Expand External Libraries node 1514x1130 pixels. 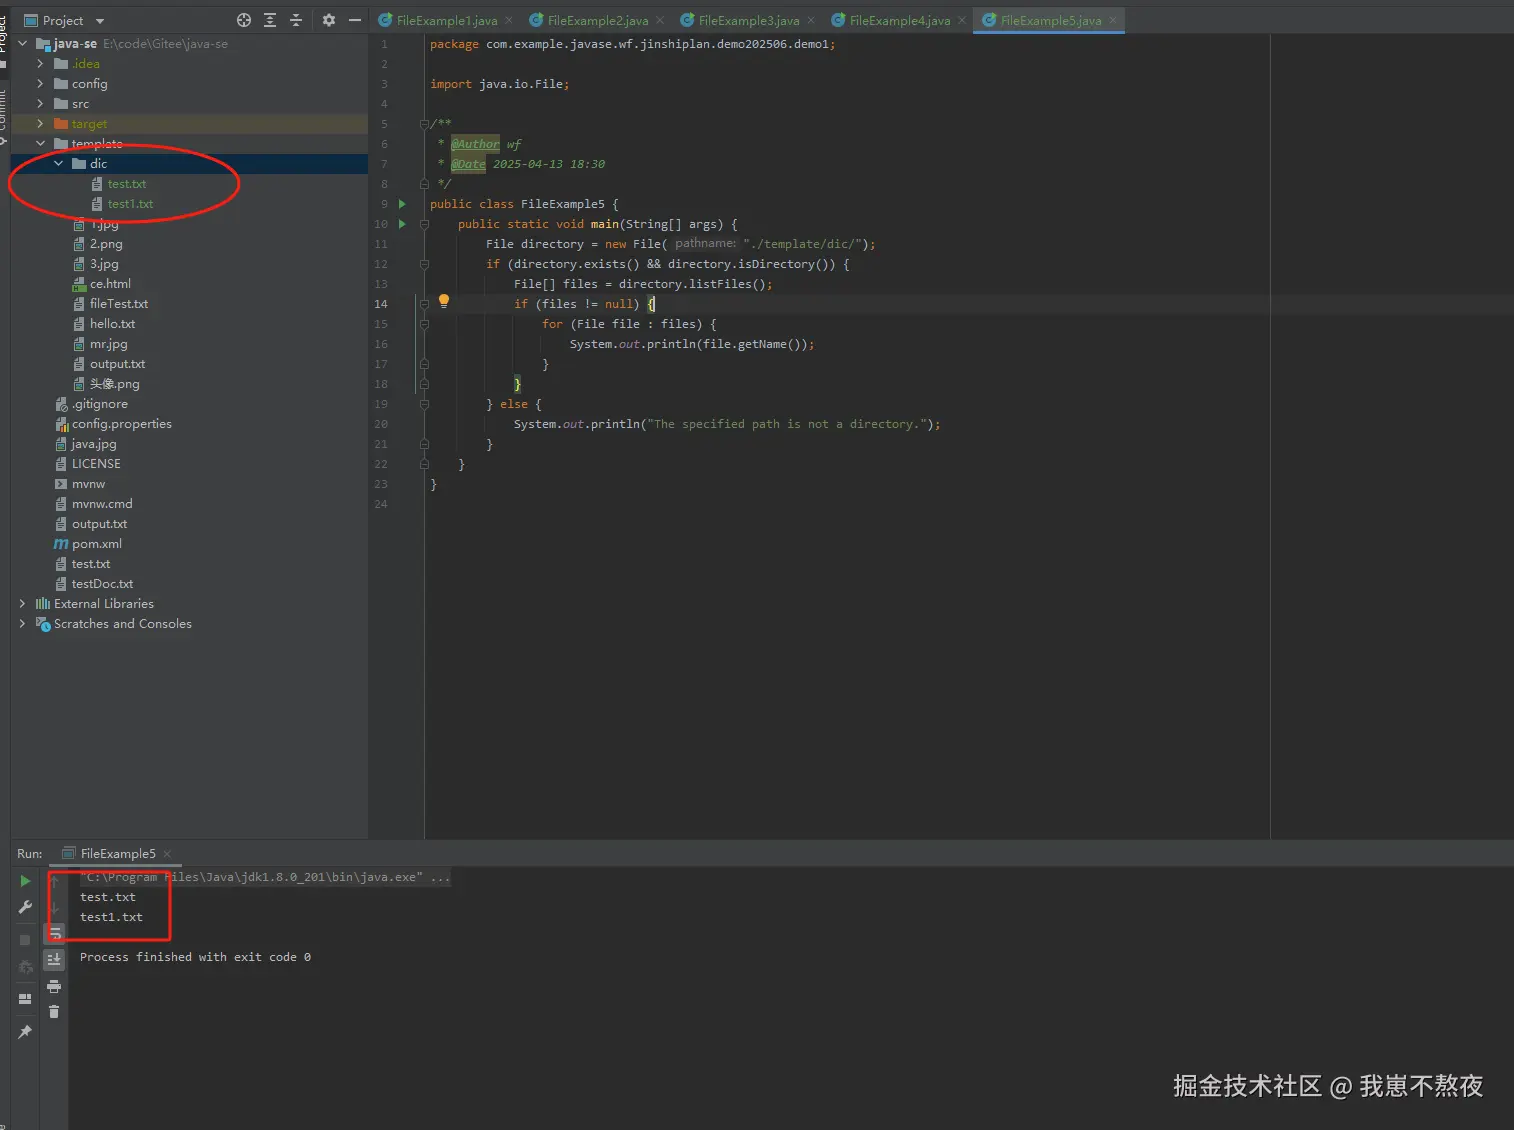click(22, 603)
